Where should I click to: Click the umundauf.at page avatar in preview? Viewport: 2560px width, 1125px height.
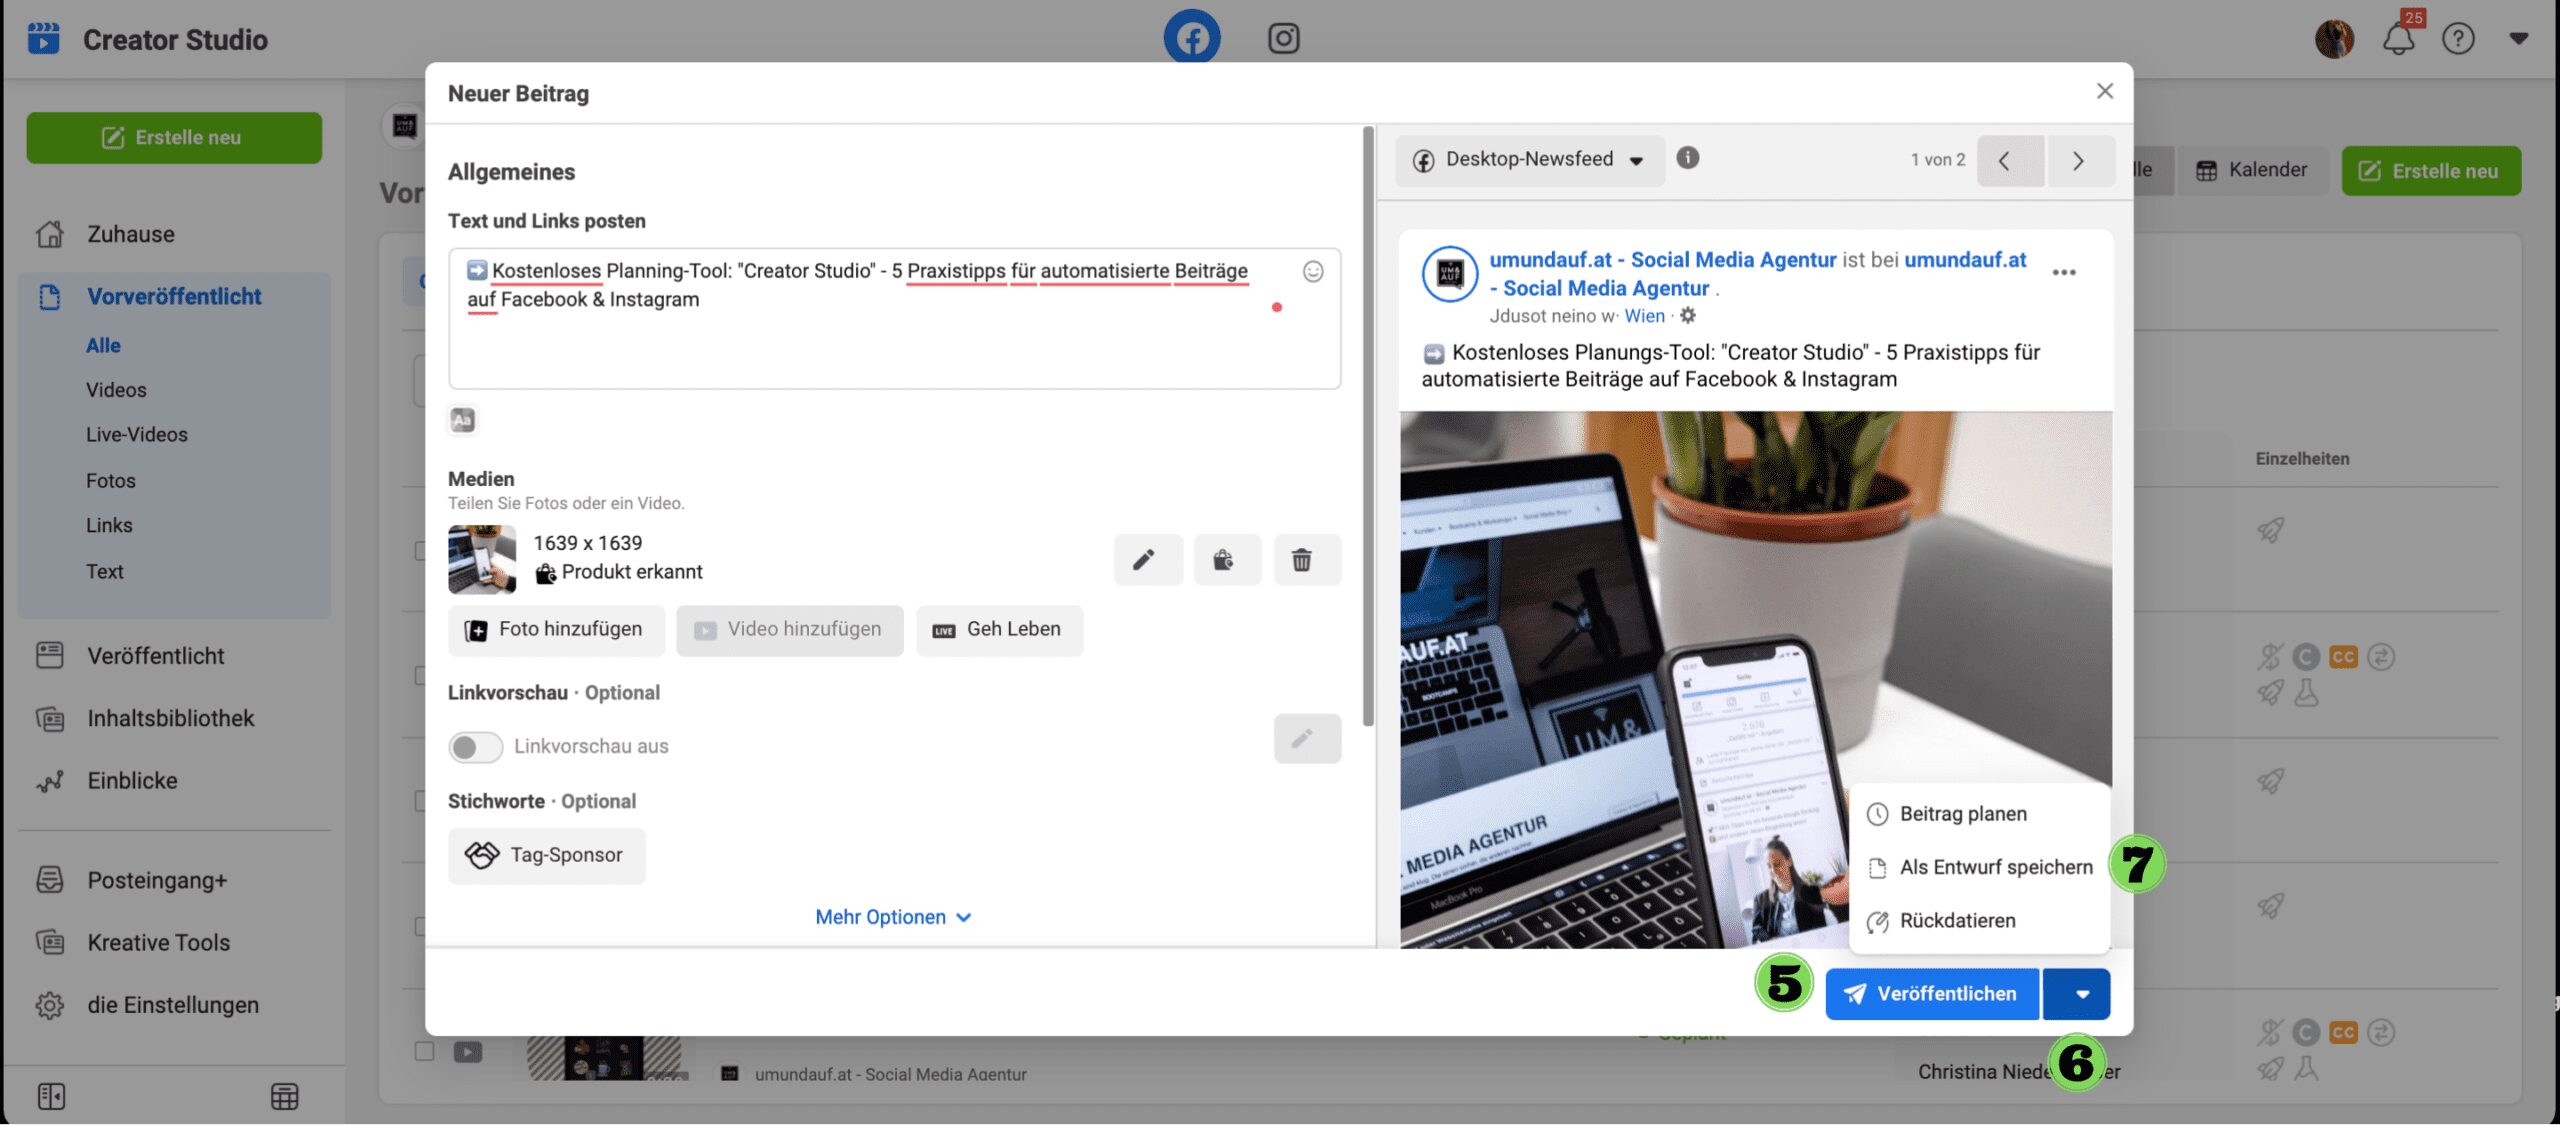point(1449,273)
